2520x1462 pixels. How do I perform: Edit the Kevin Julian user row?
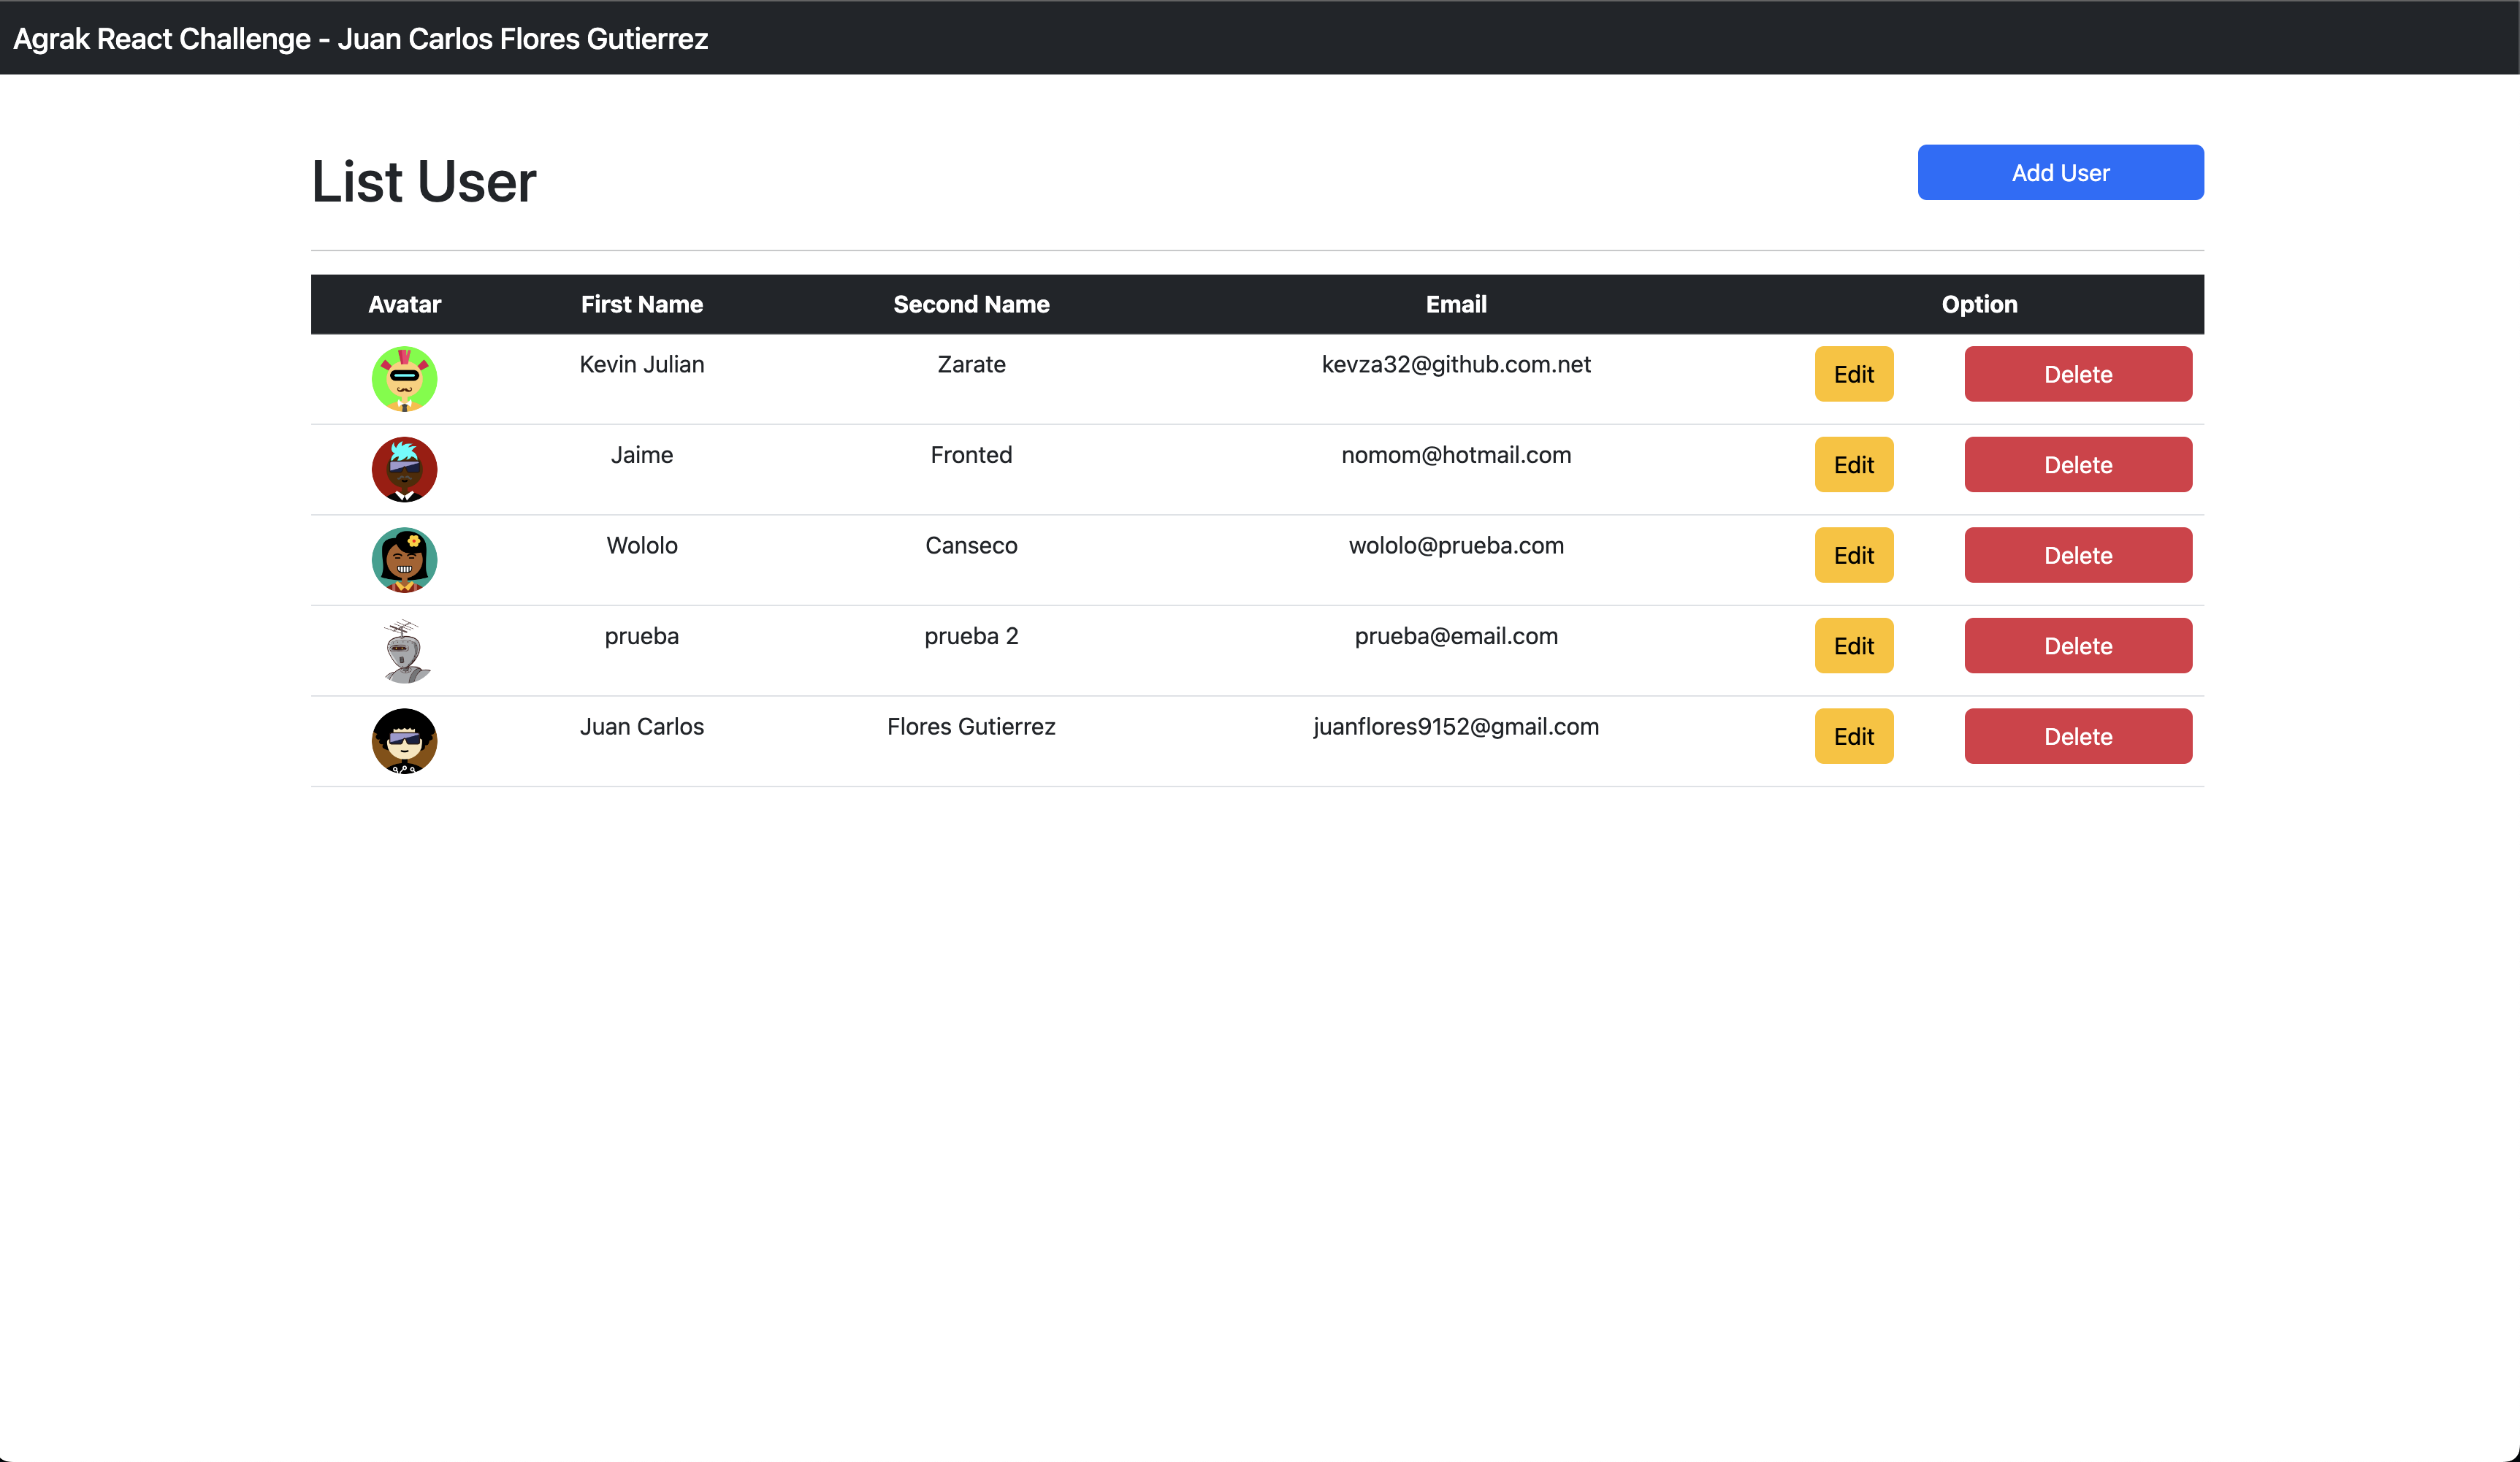[1853, 374]
